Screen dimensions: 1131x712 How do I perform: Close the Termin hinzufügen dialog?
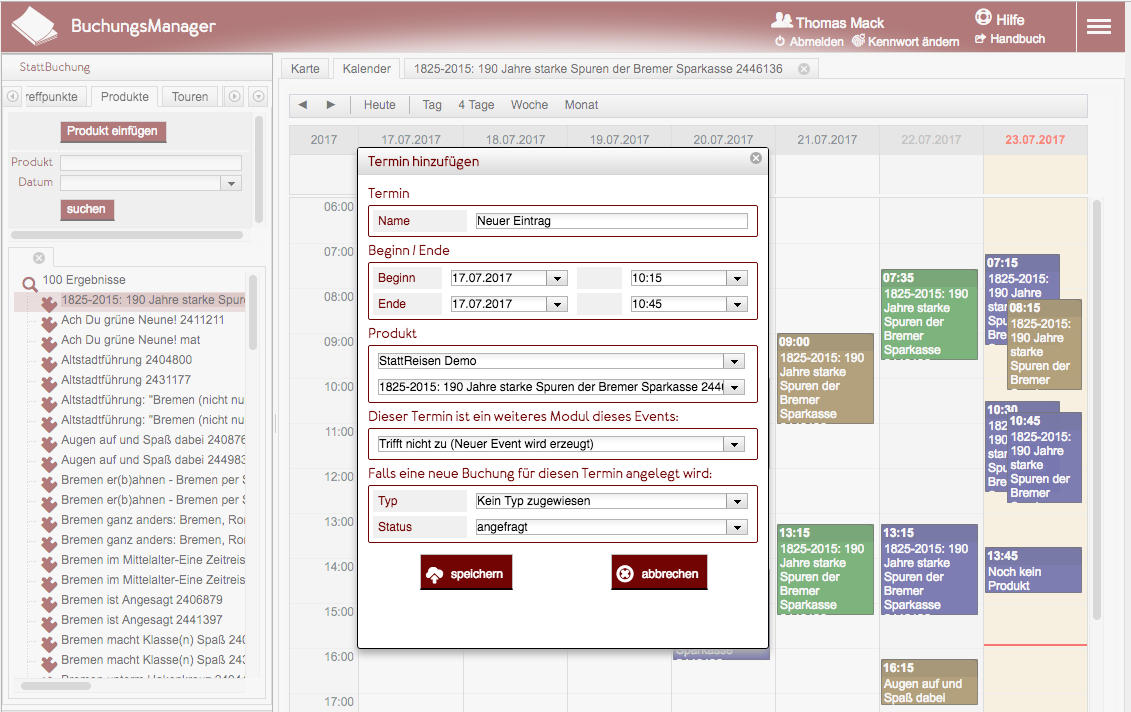[x=756, y=158]
